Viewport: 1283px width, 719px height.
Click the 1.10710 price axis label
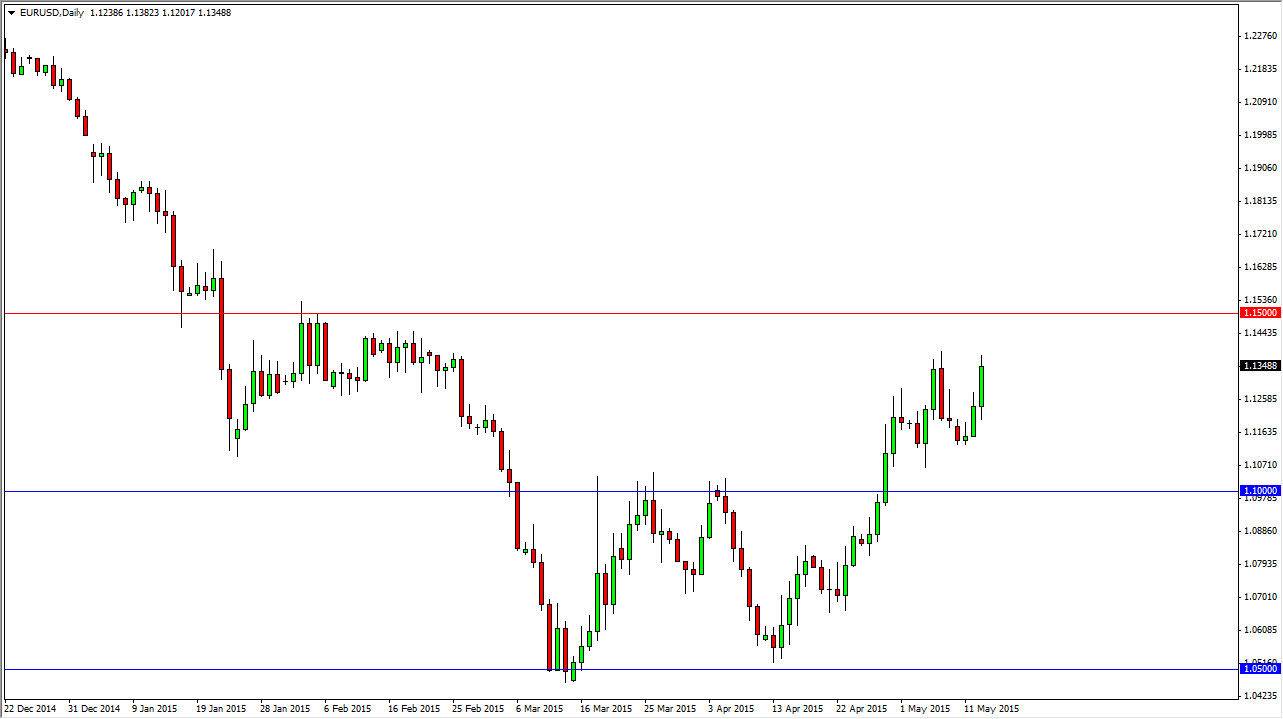click(1262, 465)
